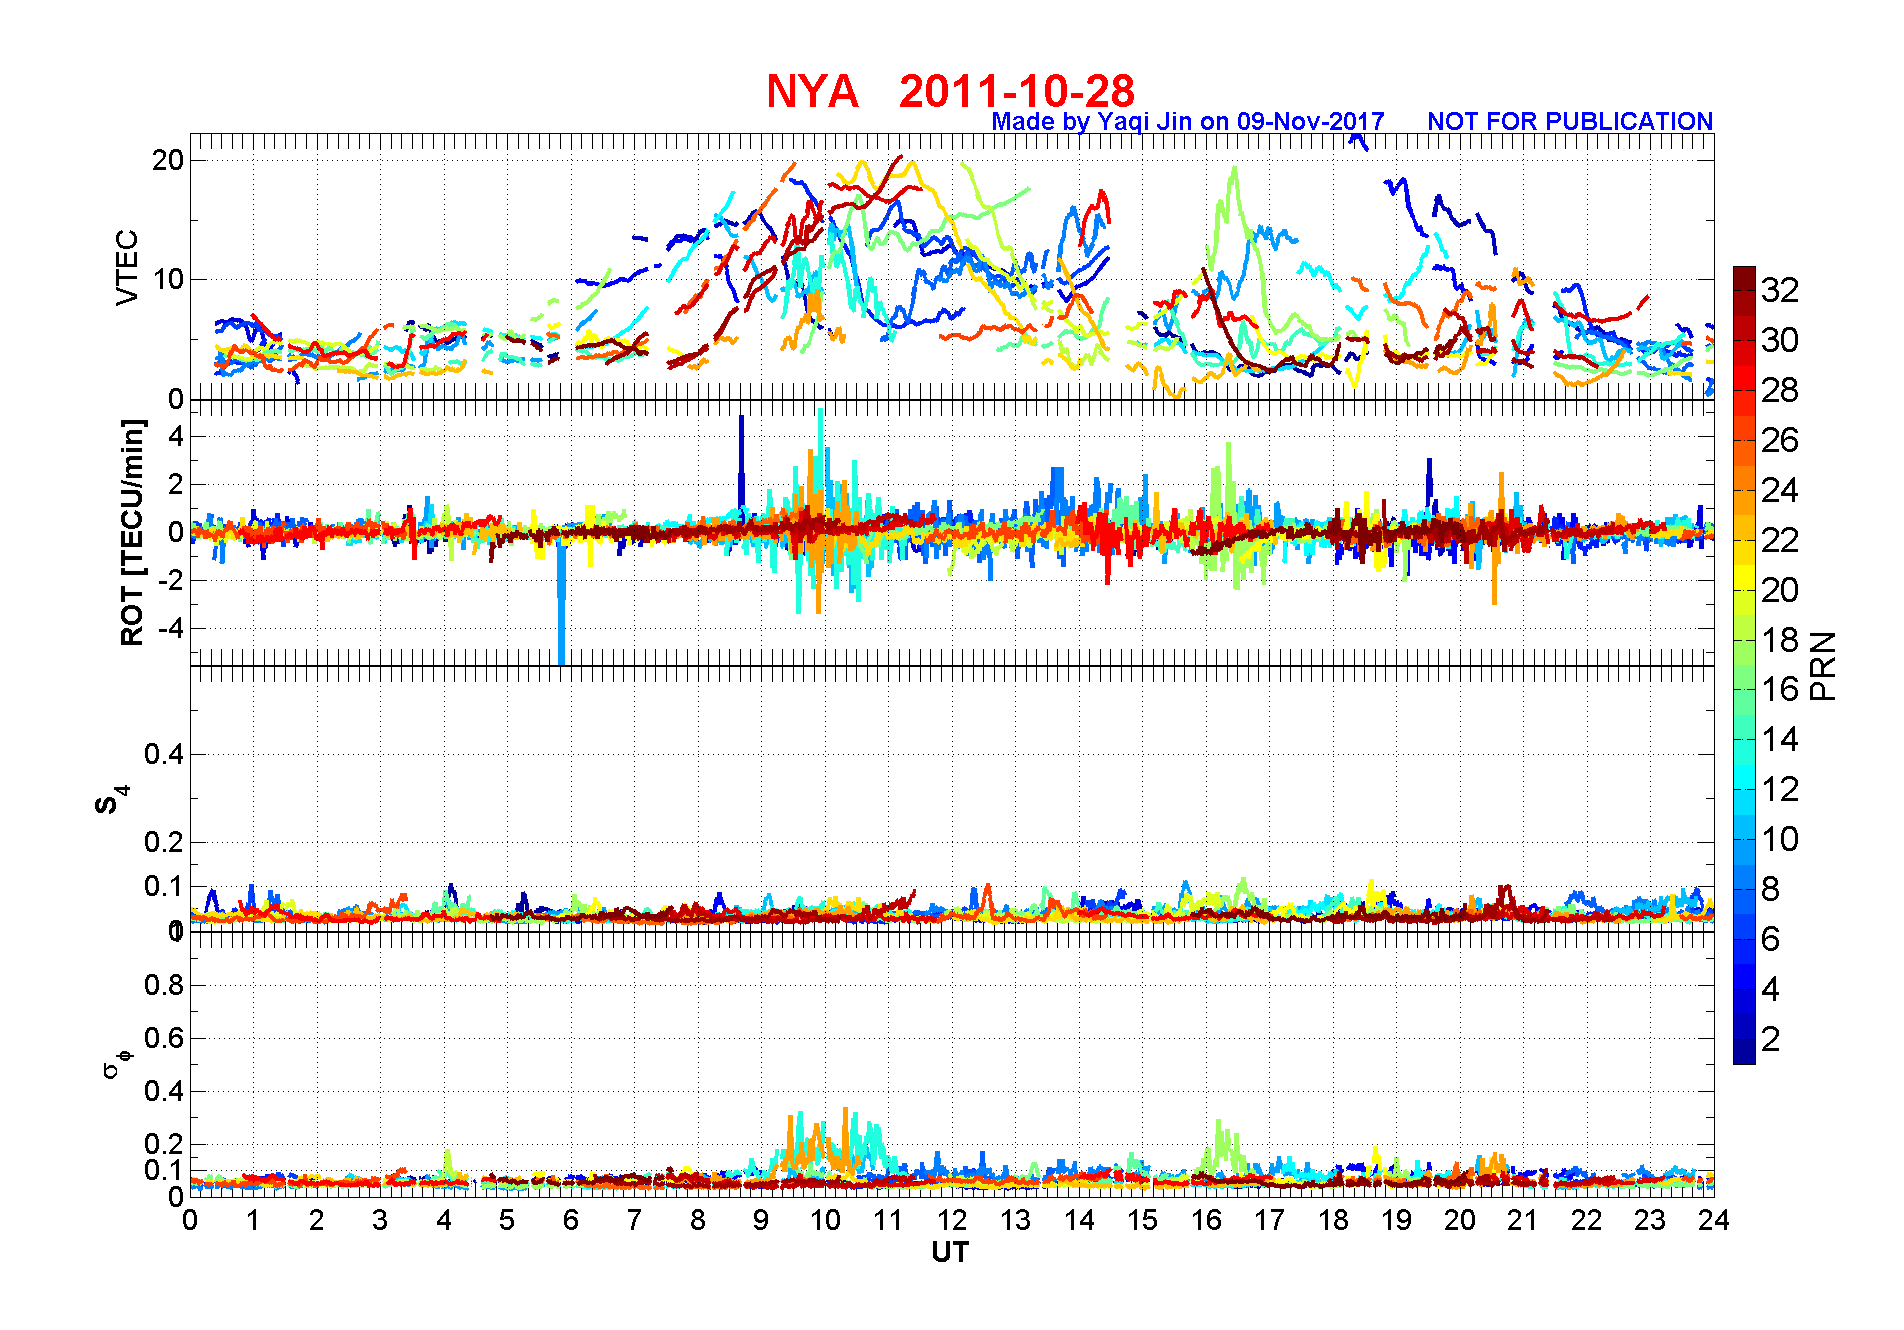
Task: Select the "Made by Yaqi Jin on 09-Nov-2017" caption
Action: pyautogui.click(x=1188, y=122)
